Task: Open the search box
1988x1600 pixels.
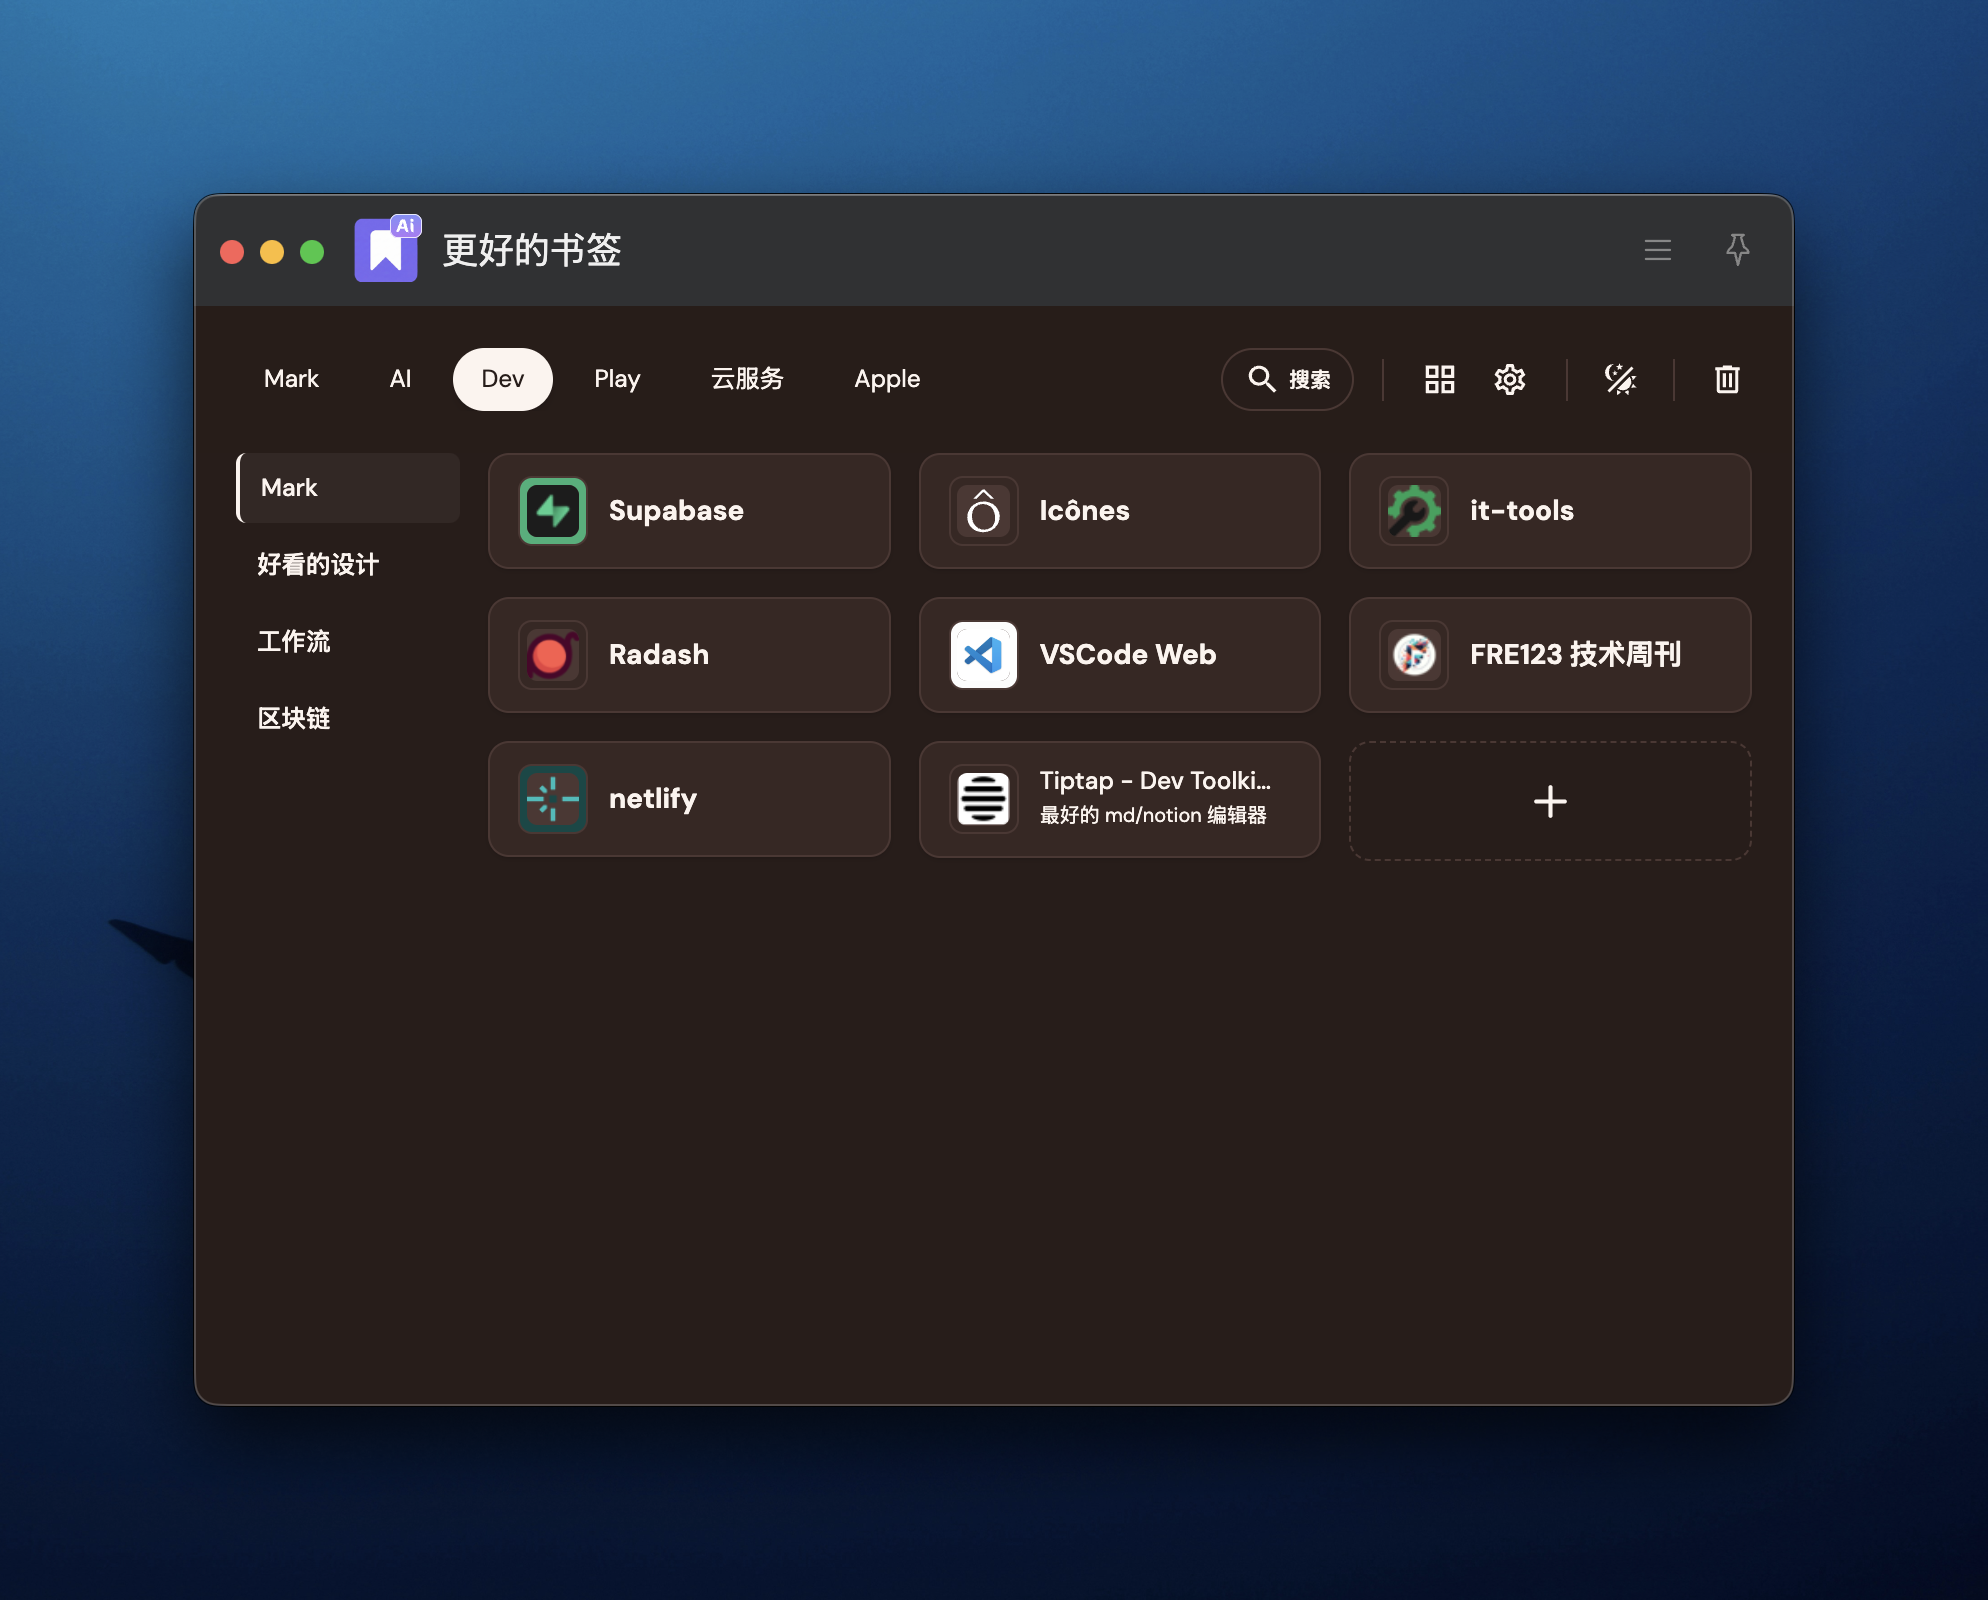Action: pyautogui.click(x=1287, y=379)
